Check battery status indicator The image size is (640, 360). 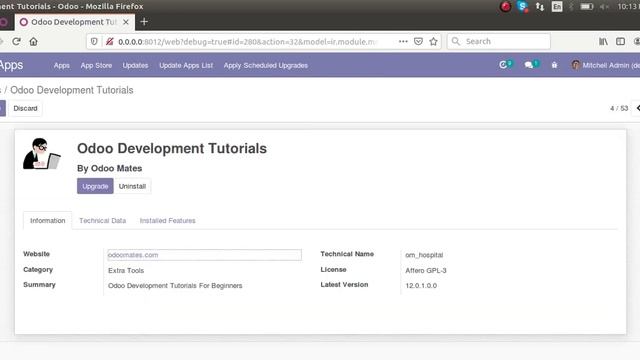[587, 7]
